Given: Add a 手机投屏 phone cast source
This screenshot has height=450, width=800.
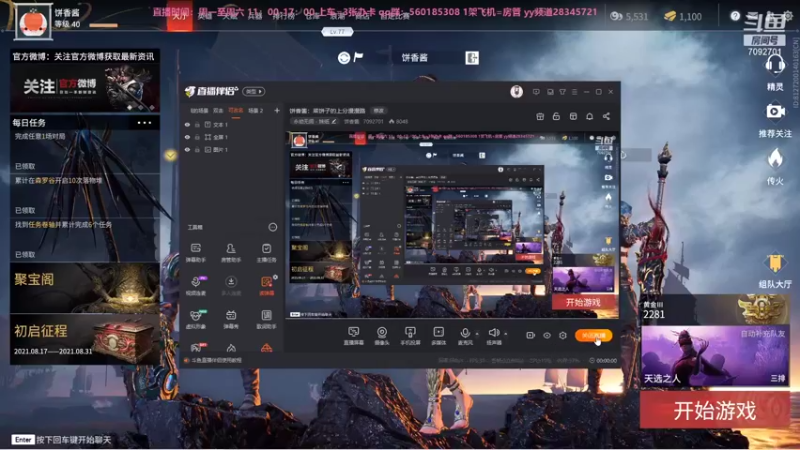Looking at the screenshot, I should click(410, 336).
